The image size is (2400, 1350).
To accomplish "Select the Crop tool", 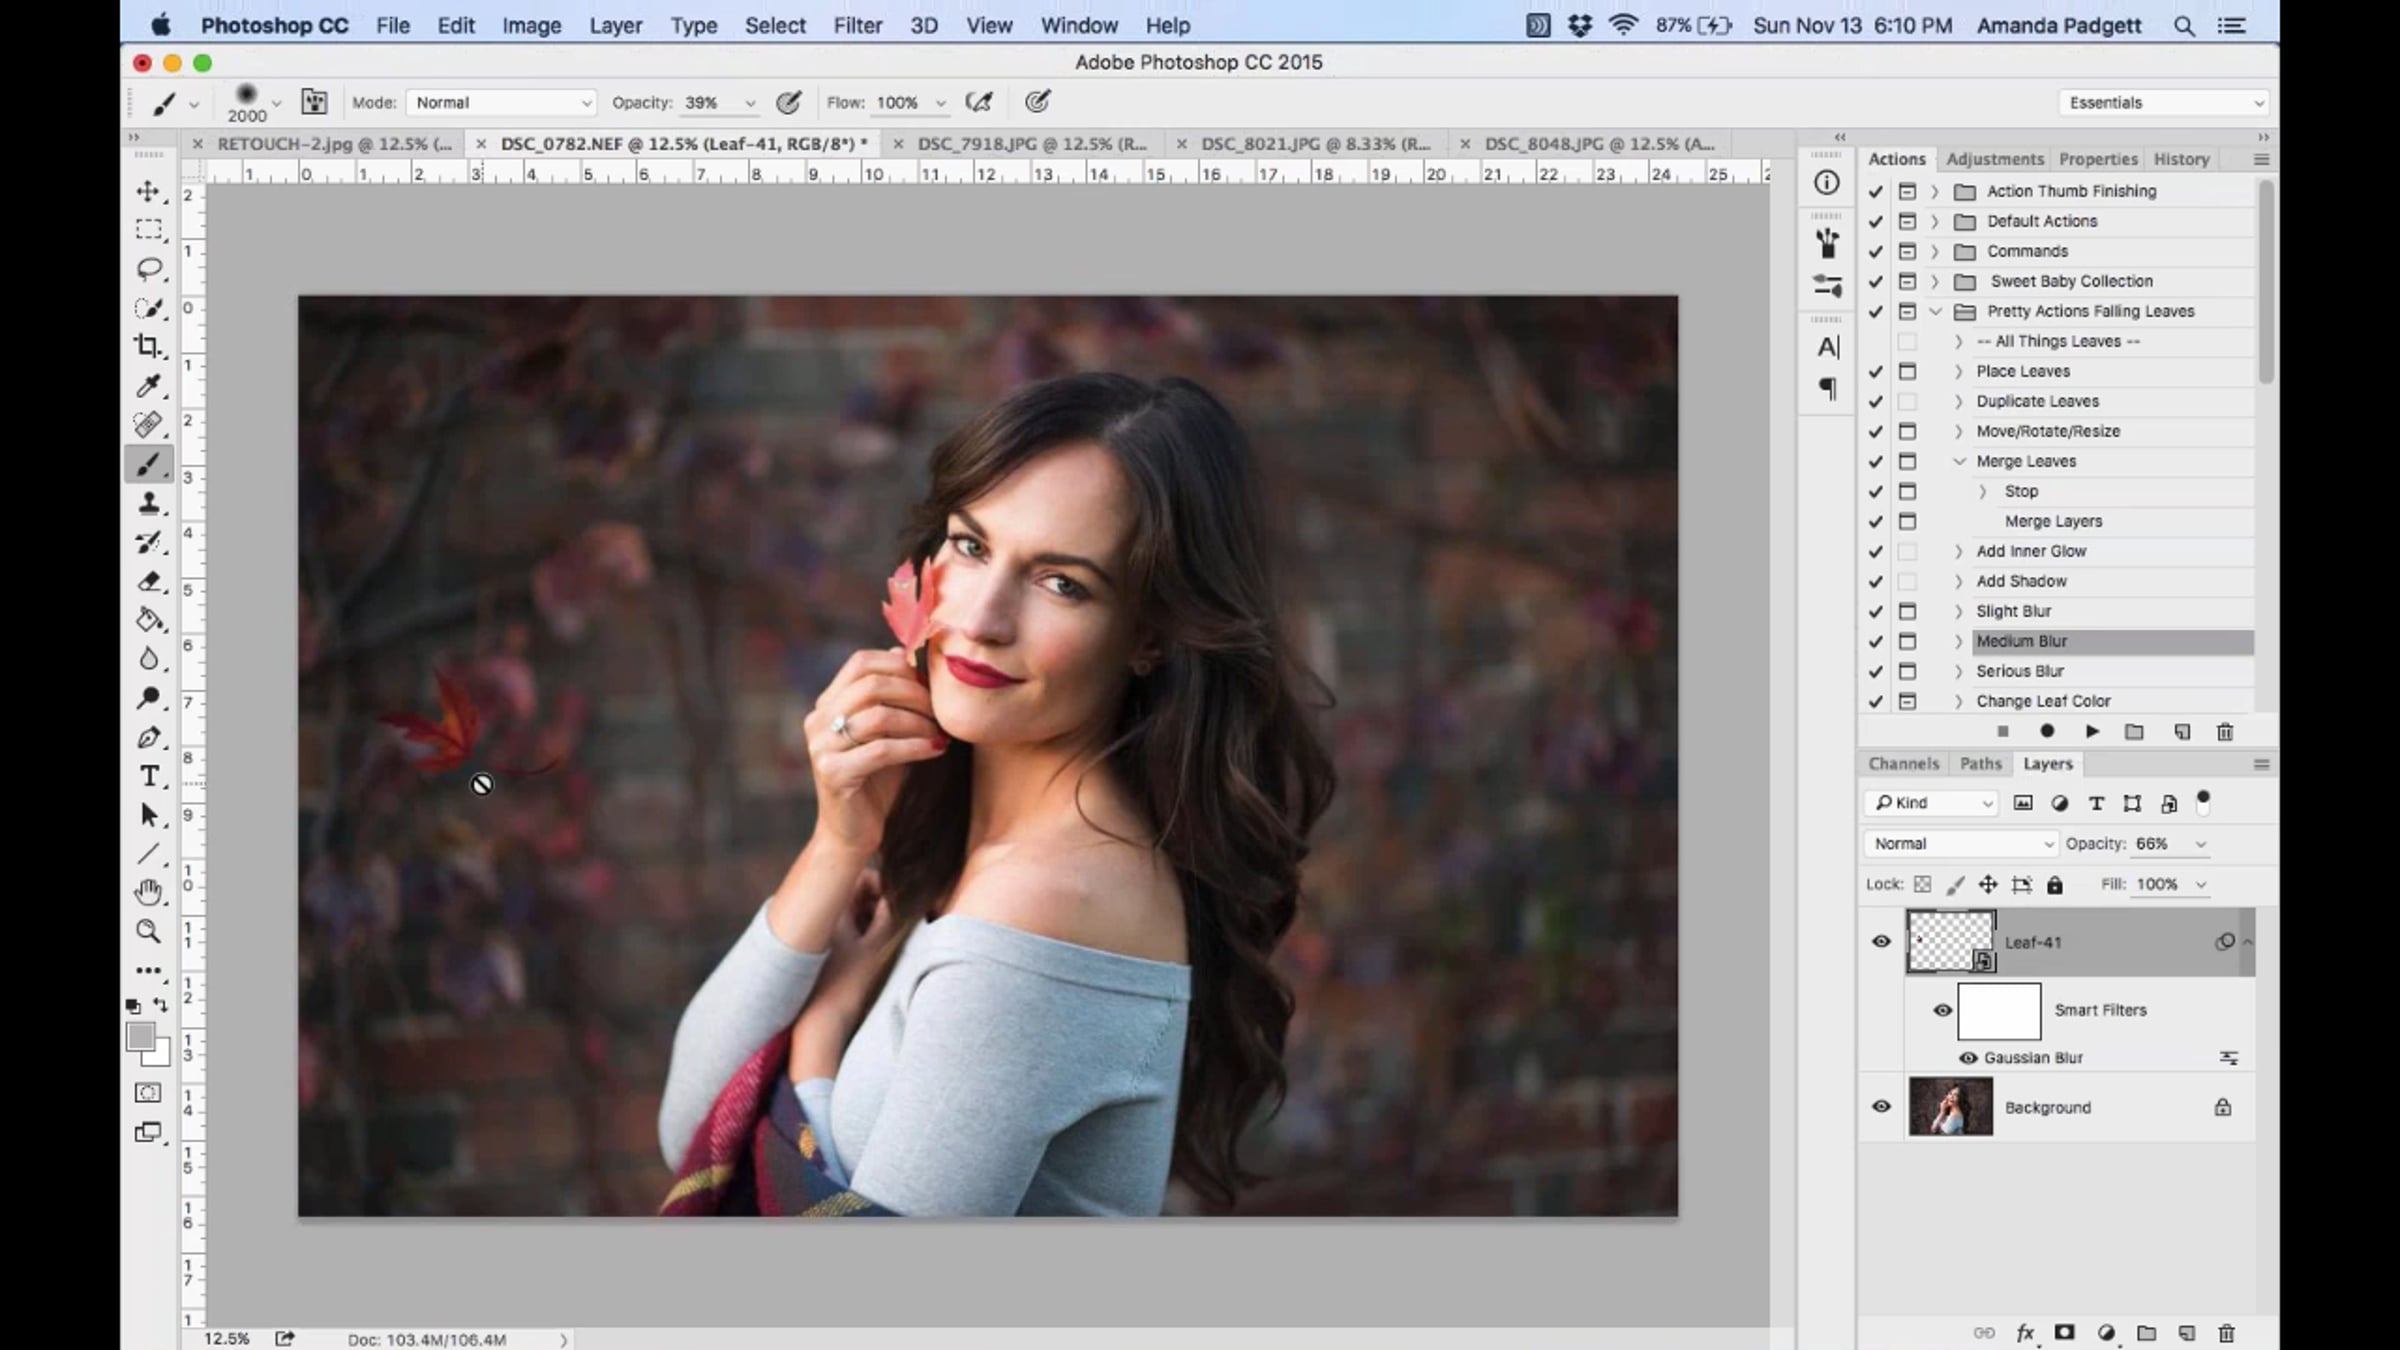I will point(148,346).
